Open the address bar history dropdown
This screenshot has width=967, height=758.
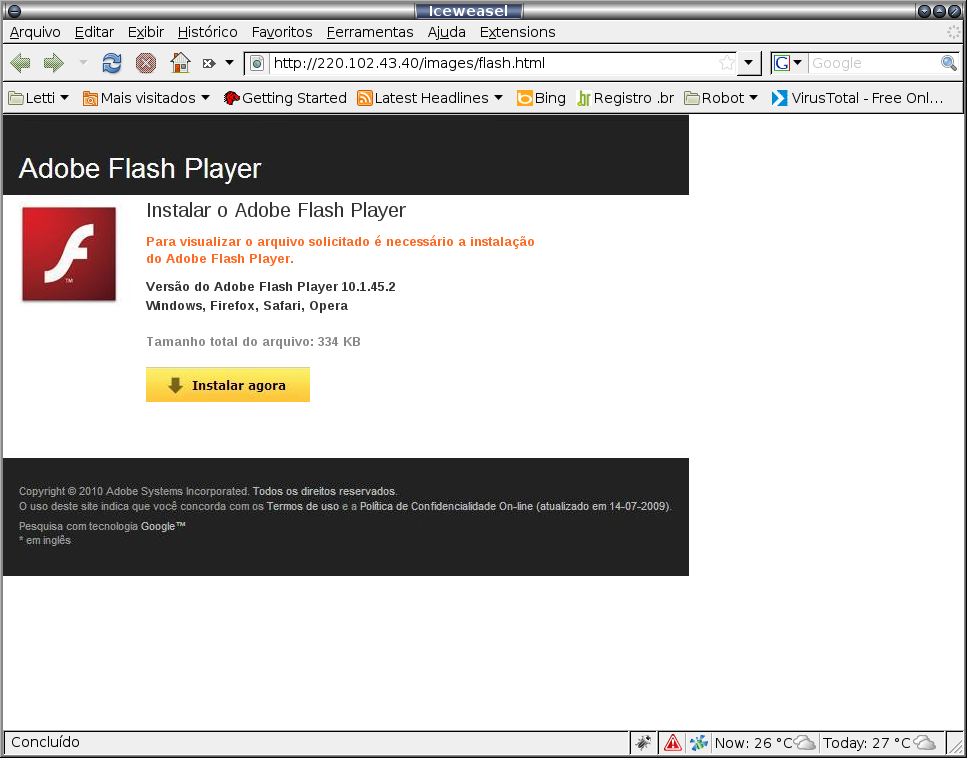point(749,63)
